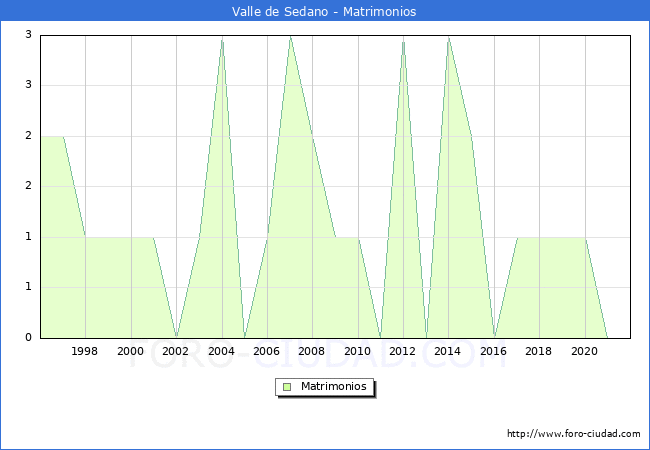This screenshot has width=650, height=450.
Task: Click the 2010 x-axis label
Action: 357,351
